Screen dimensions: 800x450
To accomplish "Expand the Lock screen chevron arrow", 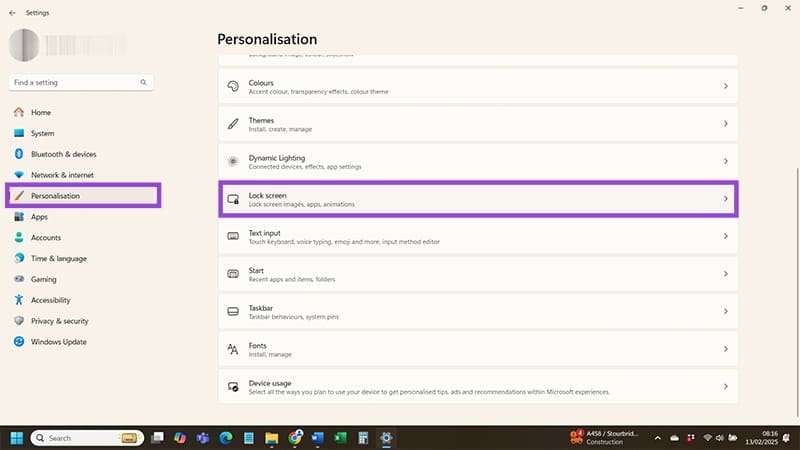I will point(725,198).
